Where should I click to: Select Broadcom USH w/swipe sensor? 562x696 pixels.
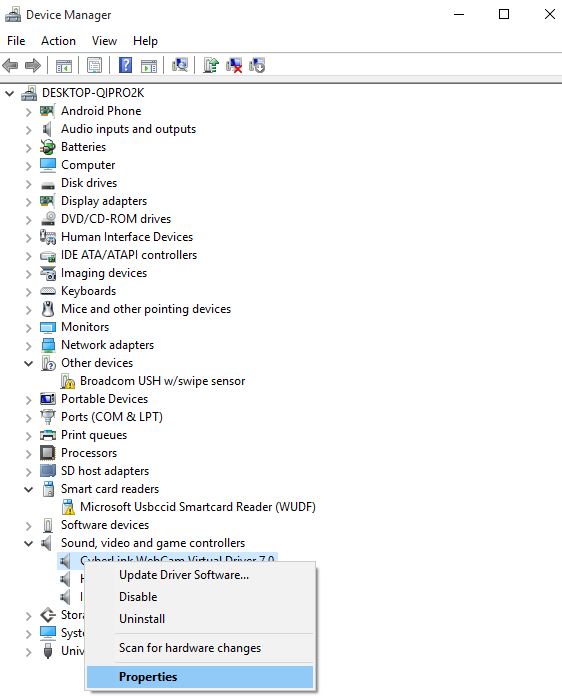pos(162,381)
